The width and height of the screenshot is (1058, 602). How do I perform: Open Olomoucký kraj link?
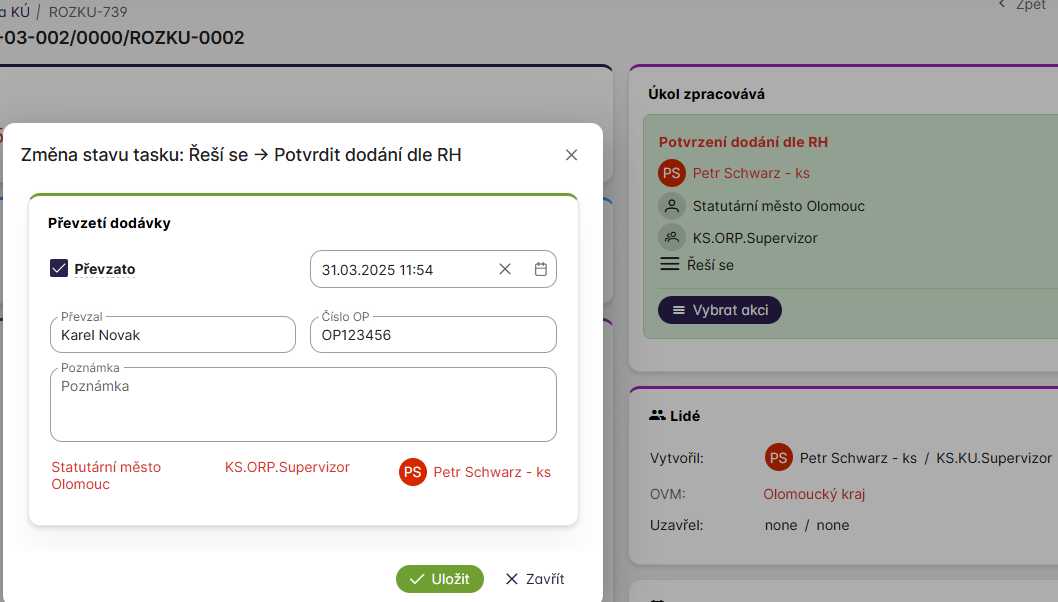click(814, 494)
